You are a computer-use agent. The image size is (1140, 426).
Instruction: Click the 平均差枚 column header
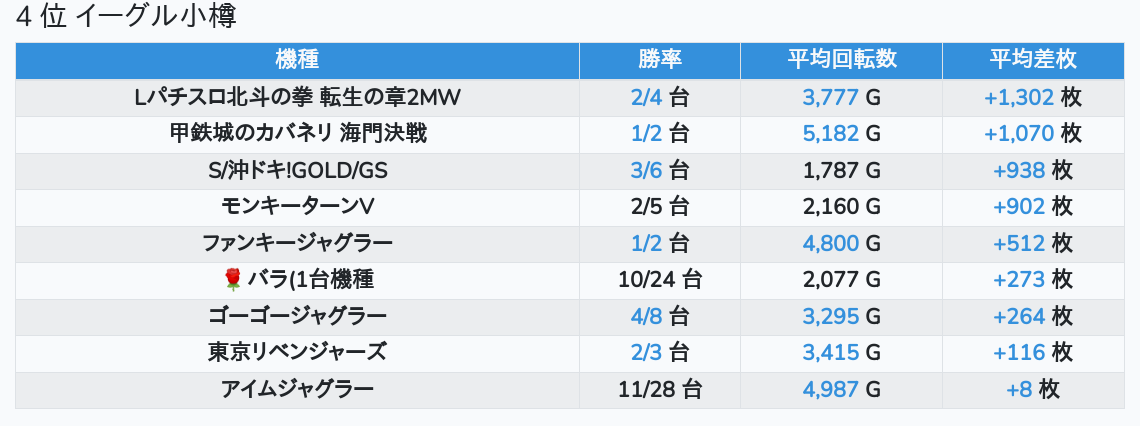tap(1033, 59)
